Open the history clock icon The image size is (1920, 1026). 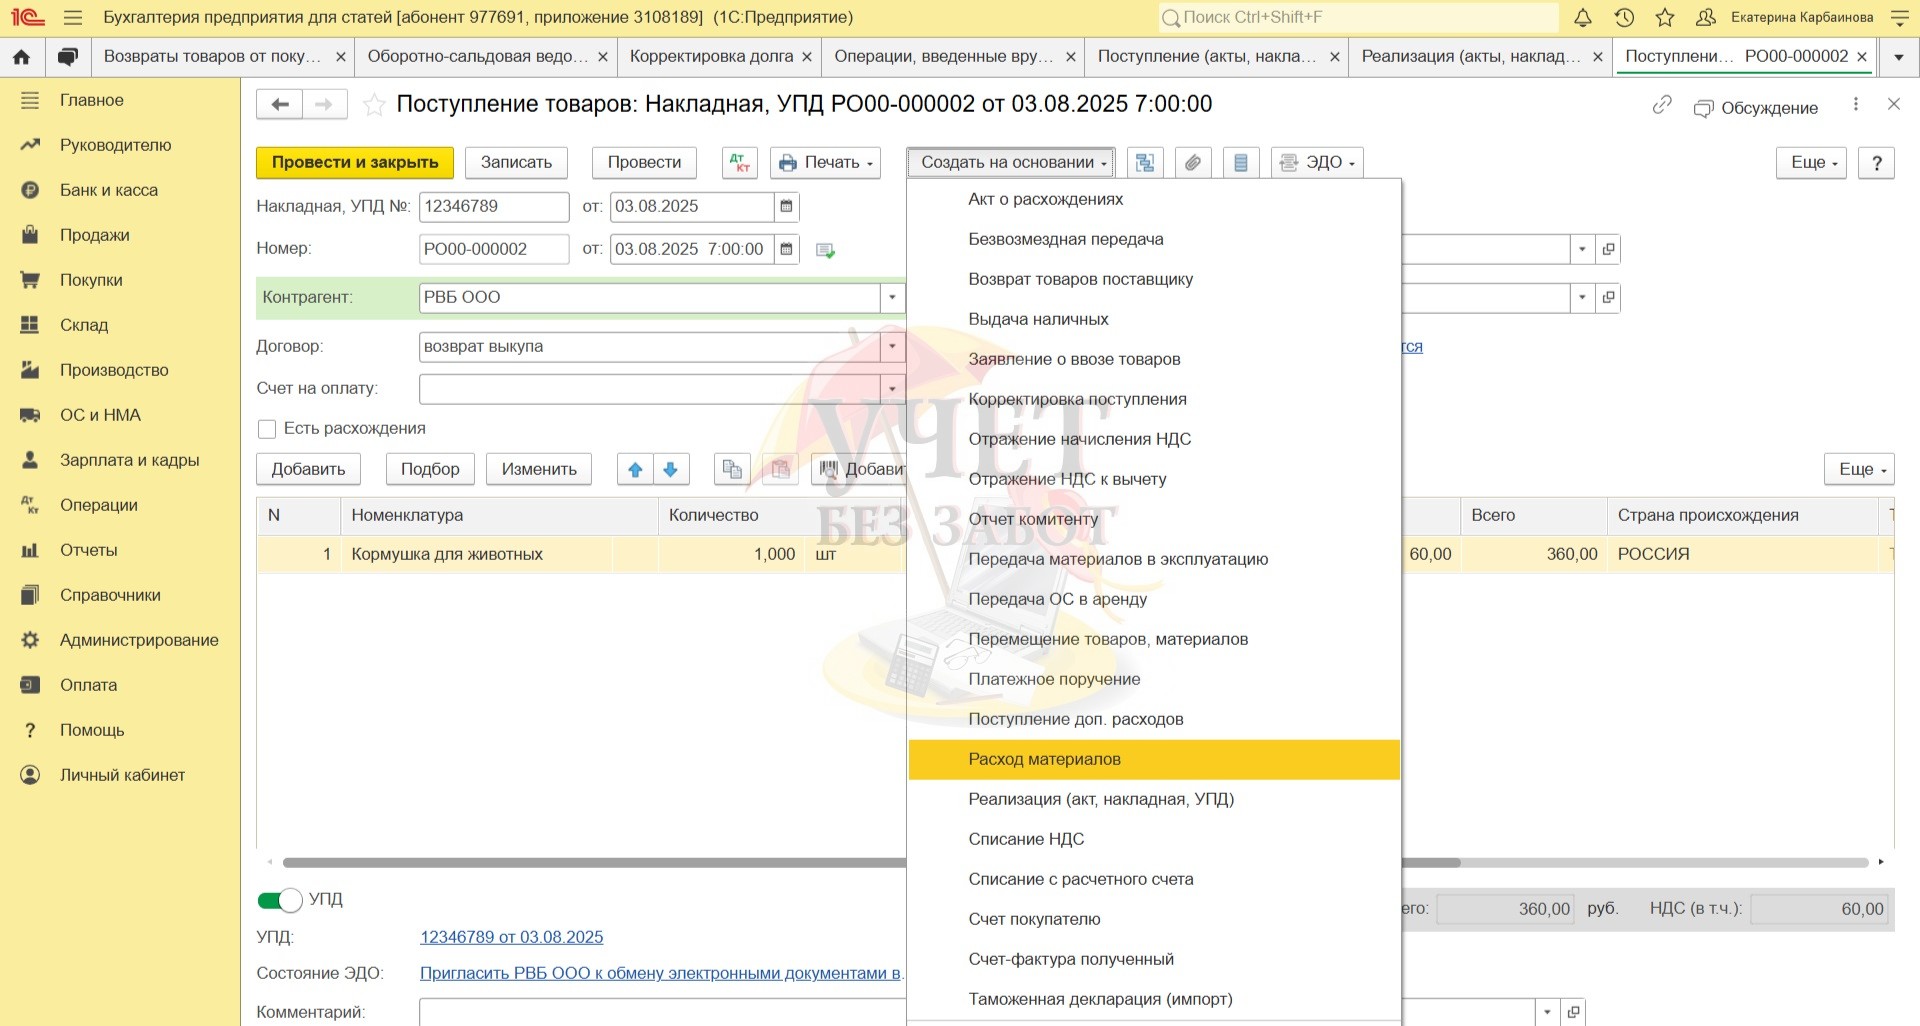(x=1624, y=18)
